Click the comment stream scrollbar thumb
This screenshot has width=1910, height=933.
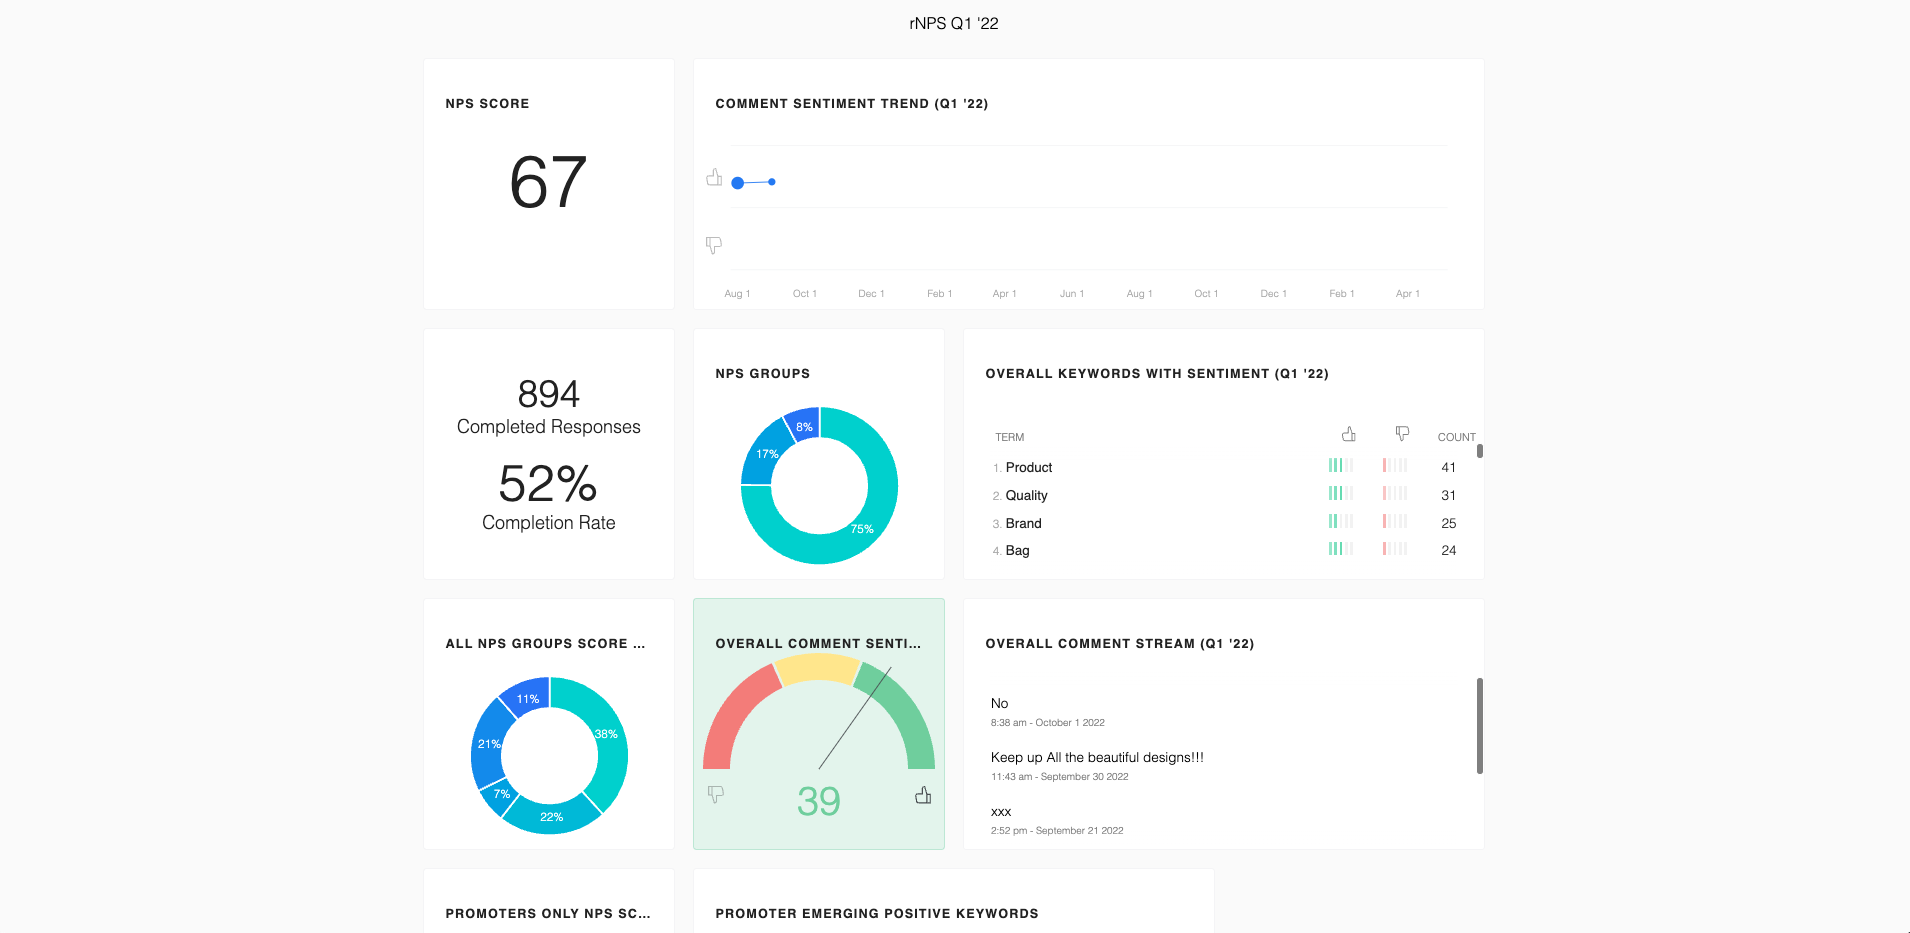1480,726
